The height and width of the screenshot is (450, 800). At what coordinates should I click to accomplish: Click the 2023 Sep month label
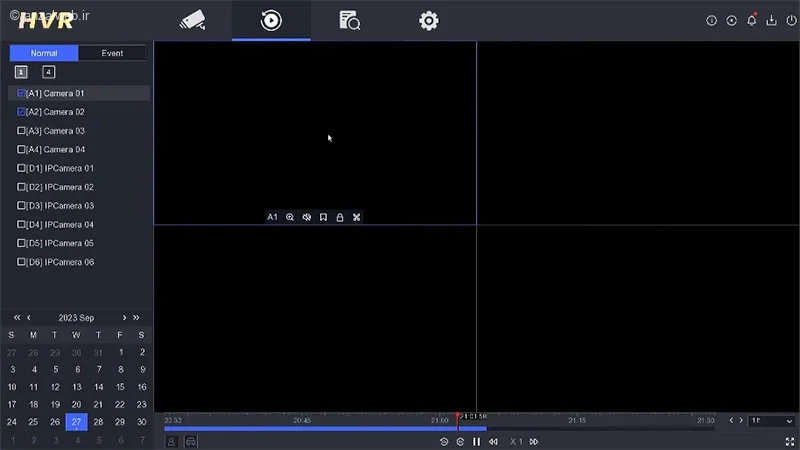click(x=76, y=318)
